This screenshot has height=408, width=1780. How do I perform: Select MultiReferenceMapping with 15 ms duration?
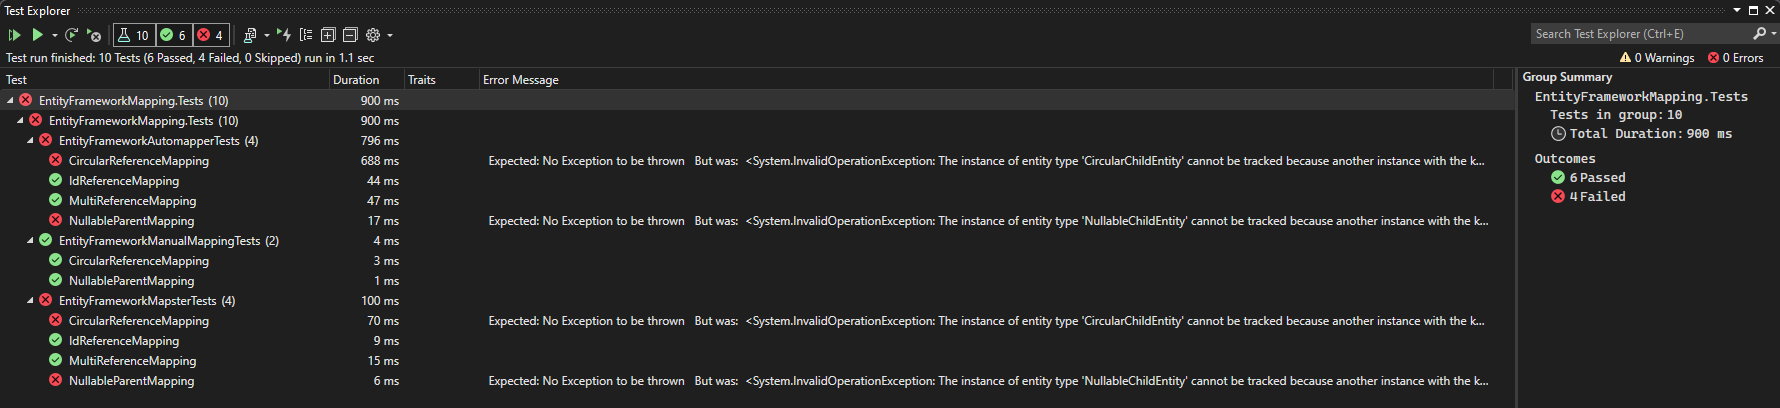758,360
